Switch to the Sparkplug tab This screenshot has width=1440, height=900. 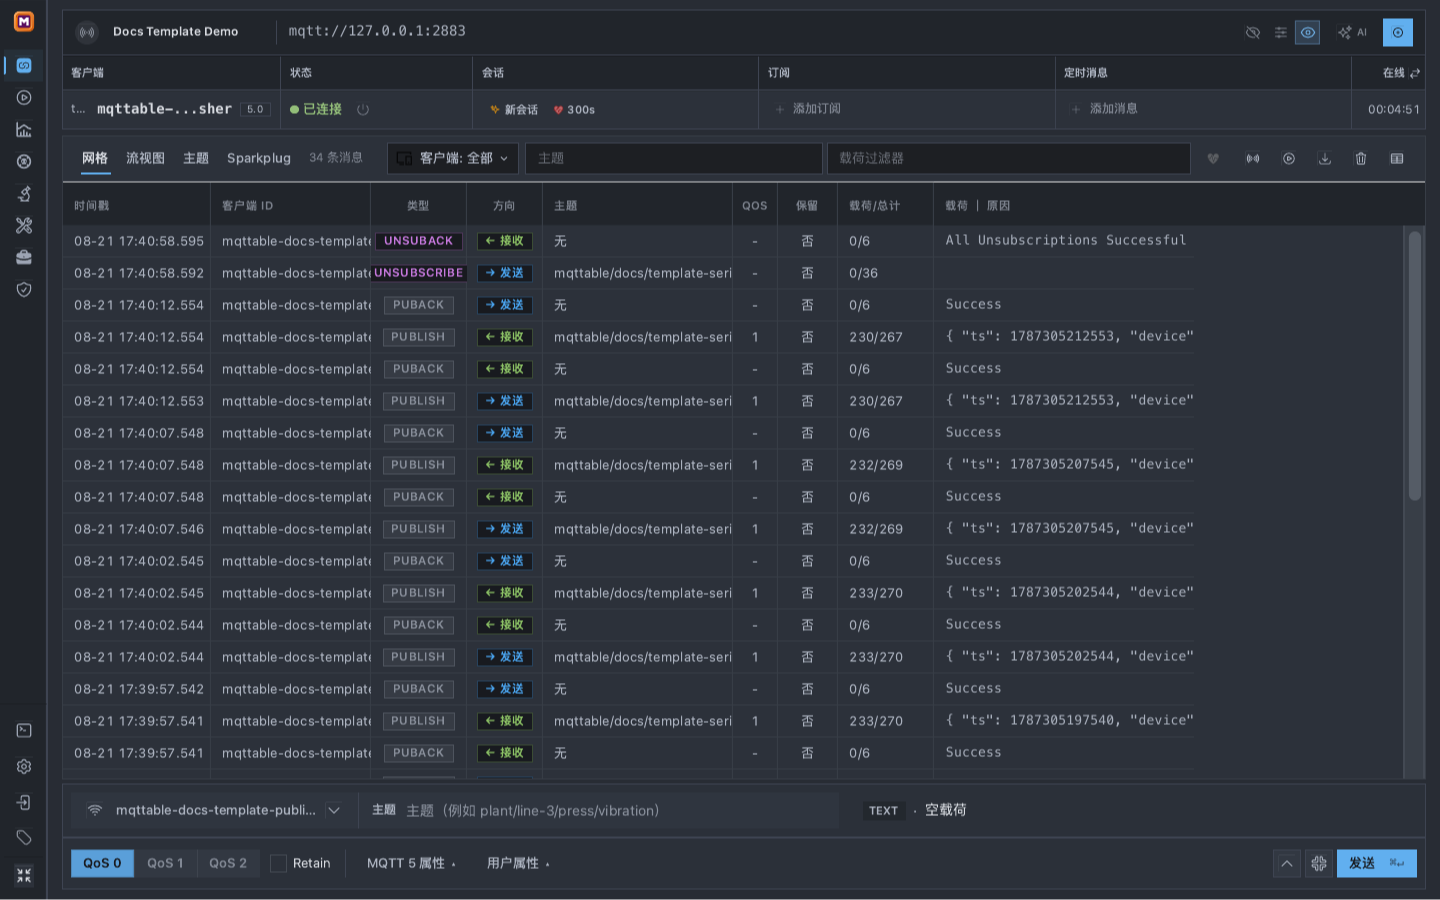[259, 158]
